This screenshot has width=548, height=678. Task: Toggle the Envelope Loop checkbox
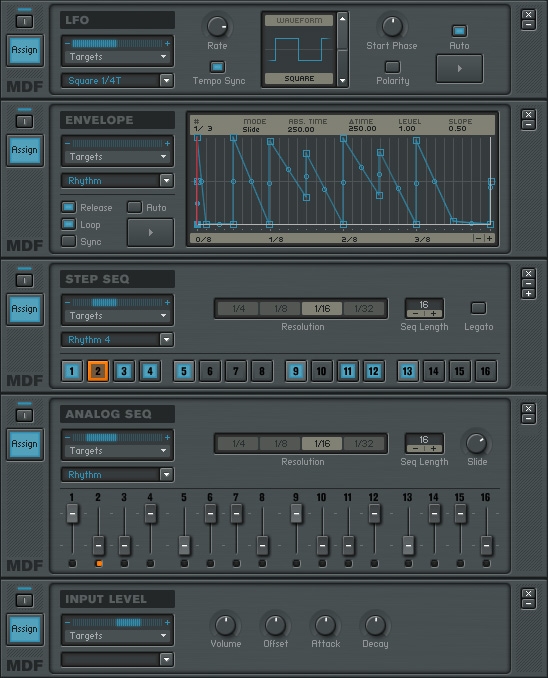tap(68, 224)
